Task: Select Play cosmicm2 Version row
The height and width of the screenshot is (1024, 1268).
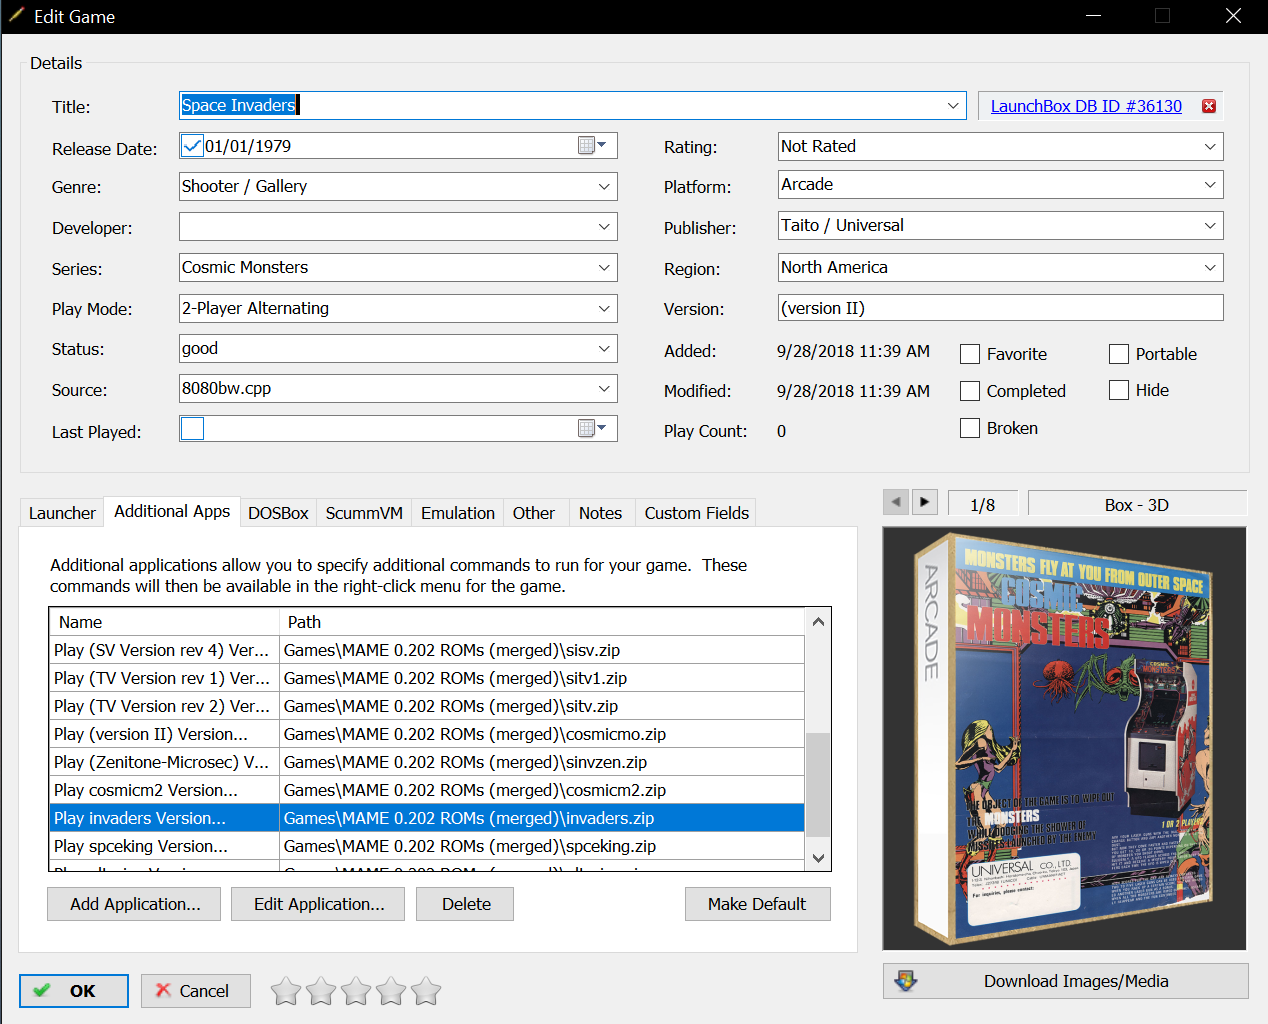Action: point(427,790)
